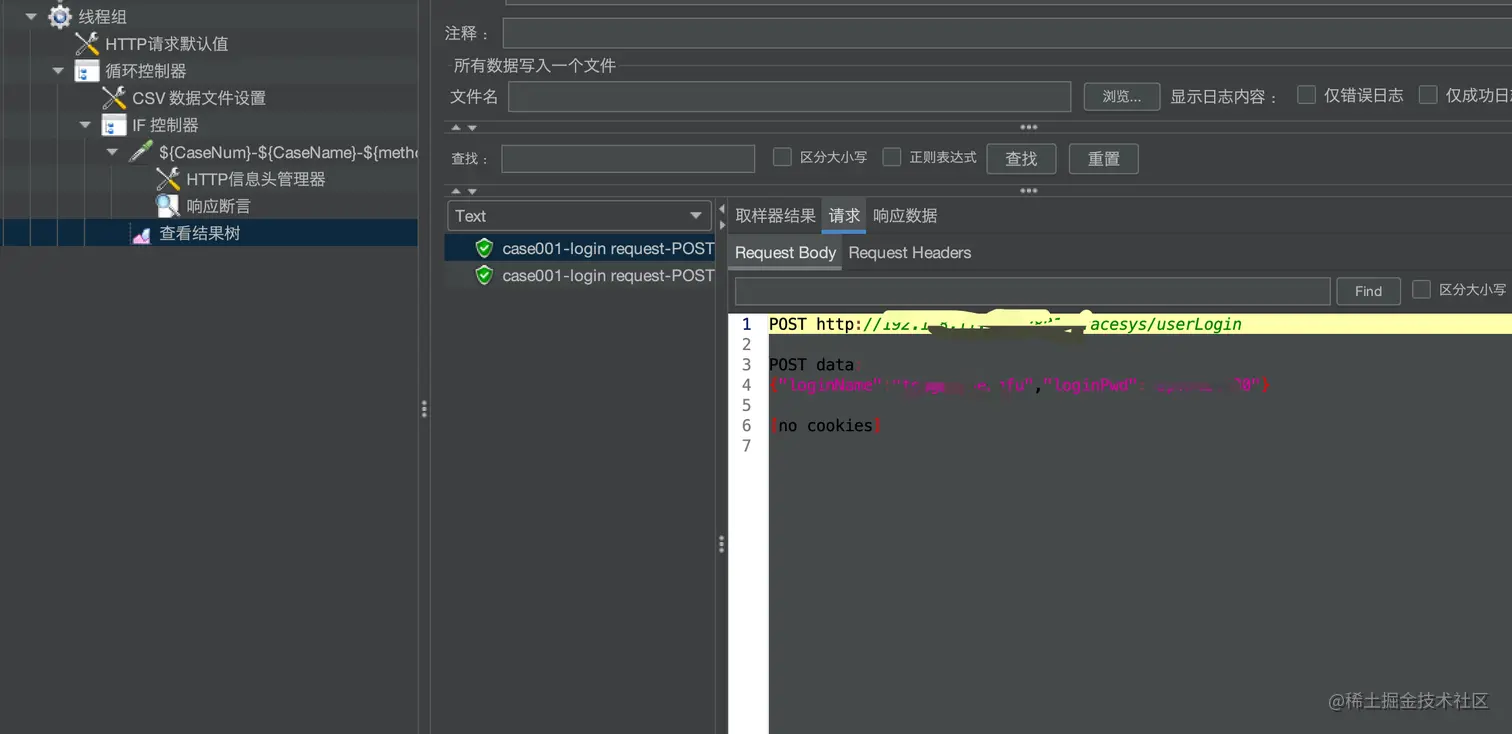Click the Find button
Viewport: 1512px width, 734px height.
pyautogui.click(x=1368, y=291)
